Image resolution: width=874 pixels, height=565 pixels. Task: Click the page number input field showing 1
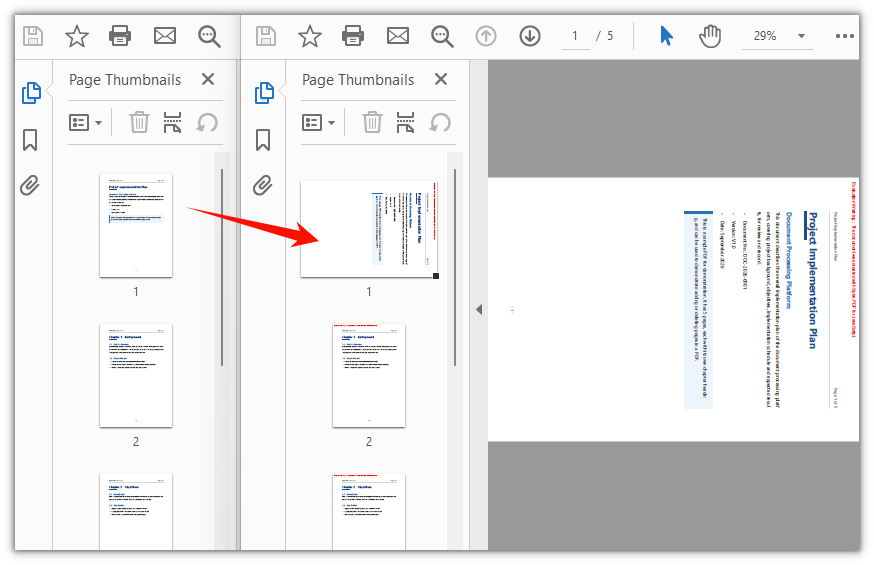pyautogui.click(x=576, y=37)
